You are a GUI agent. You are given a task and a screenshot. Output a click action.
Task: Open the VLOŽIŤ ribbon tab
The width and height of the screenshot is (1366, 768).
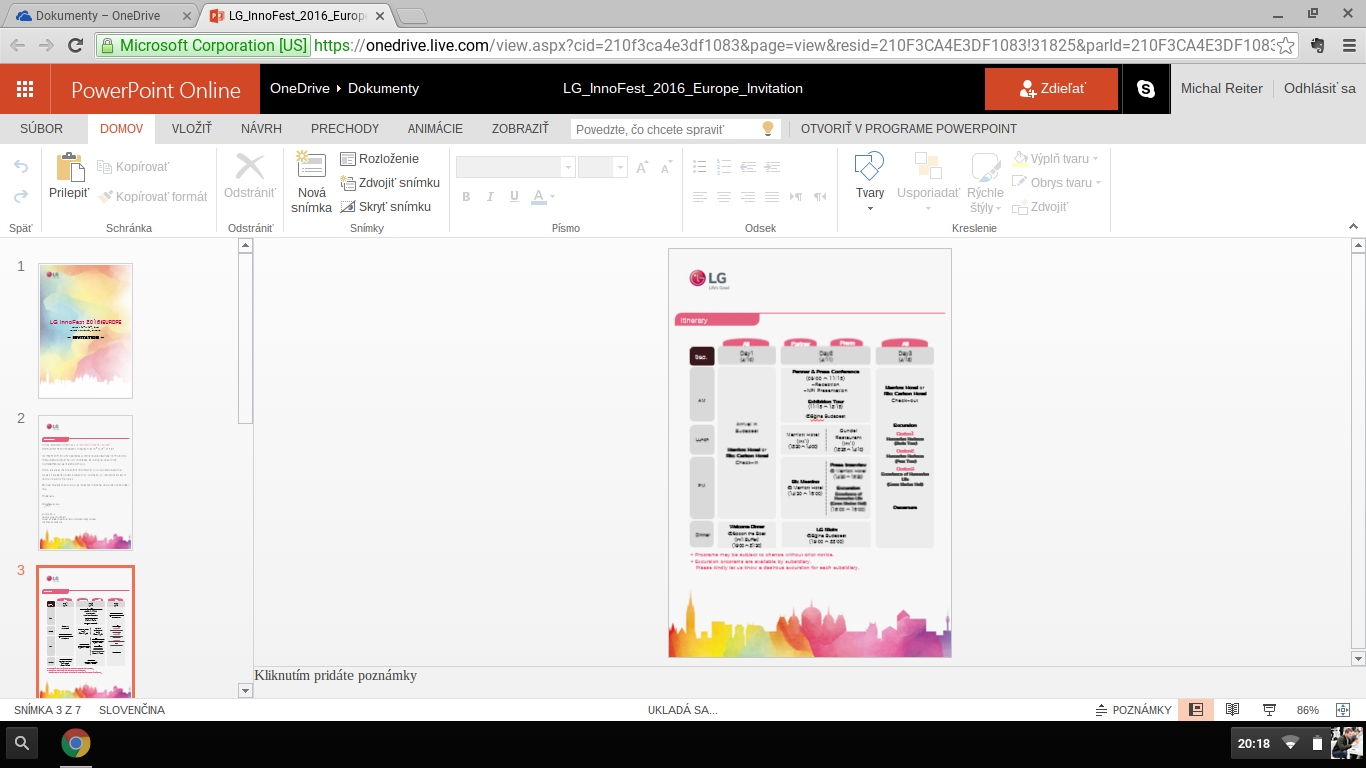pos(191,129)
